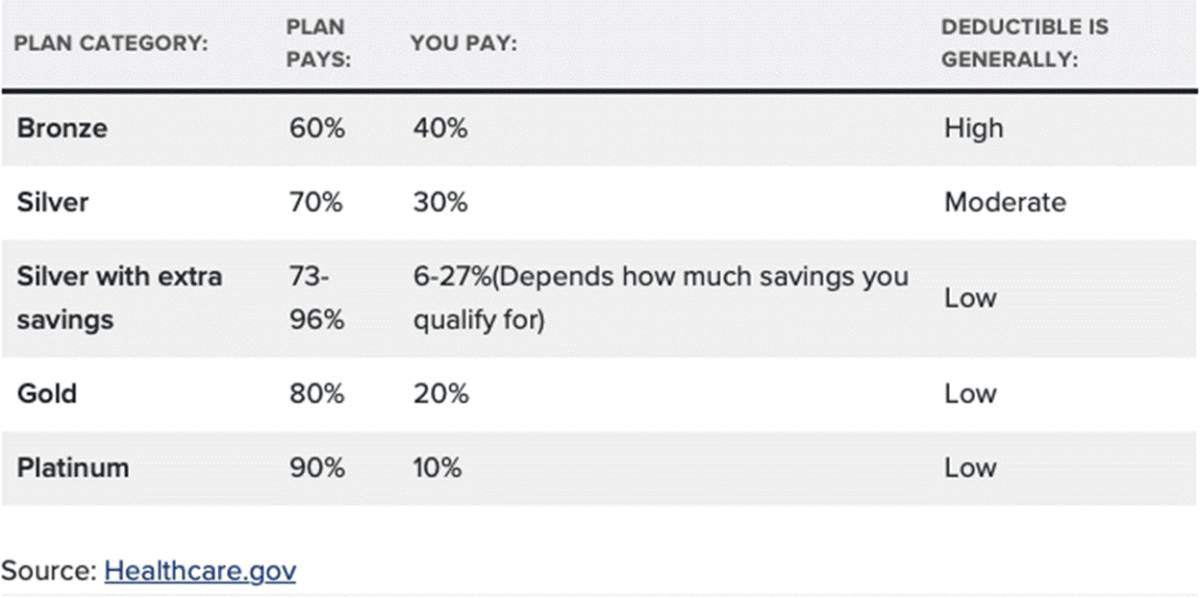Click the 90% plan pays value
Viewport: 1200px width, 598px height.
pyautogui.click(x=317, y=468)
